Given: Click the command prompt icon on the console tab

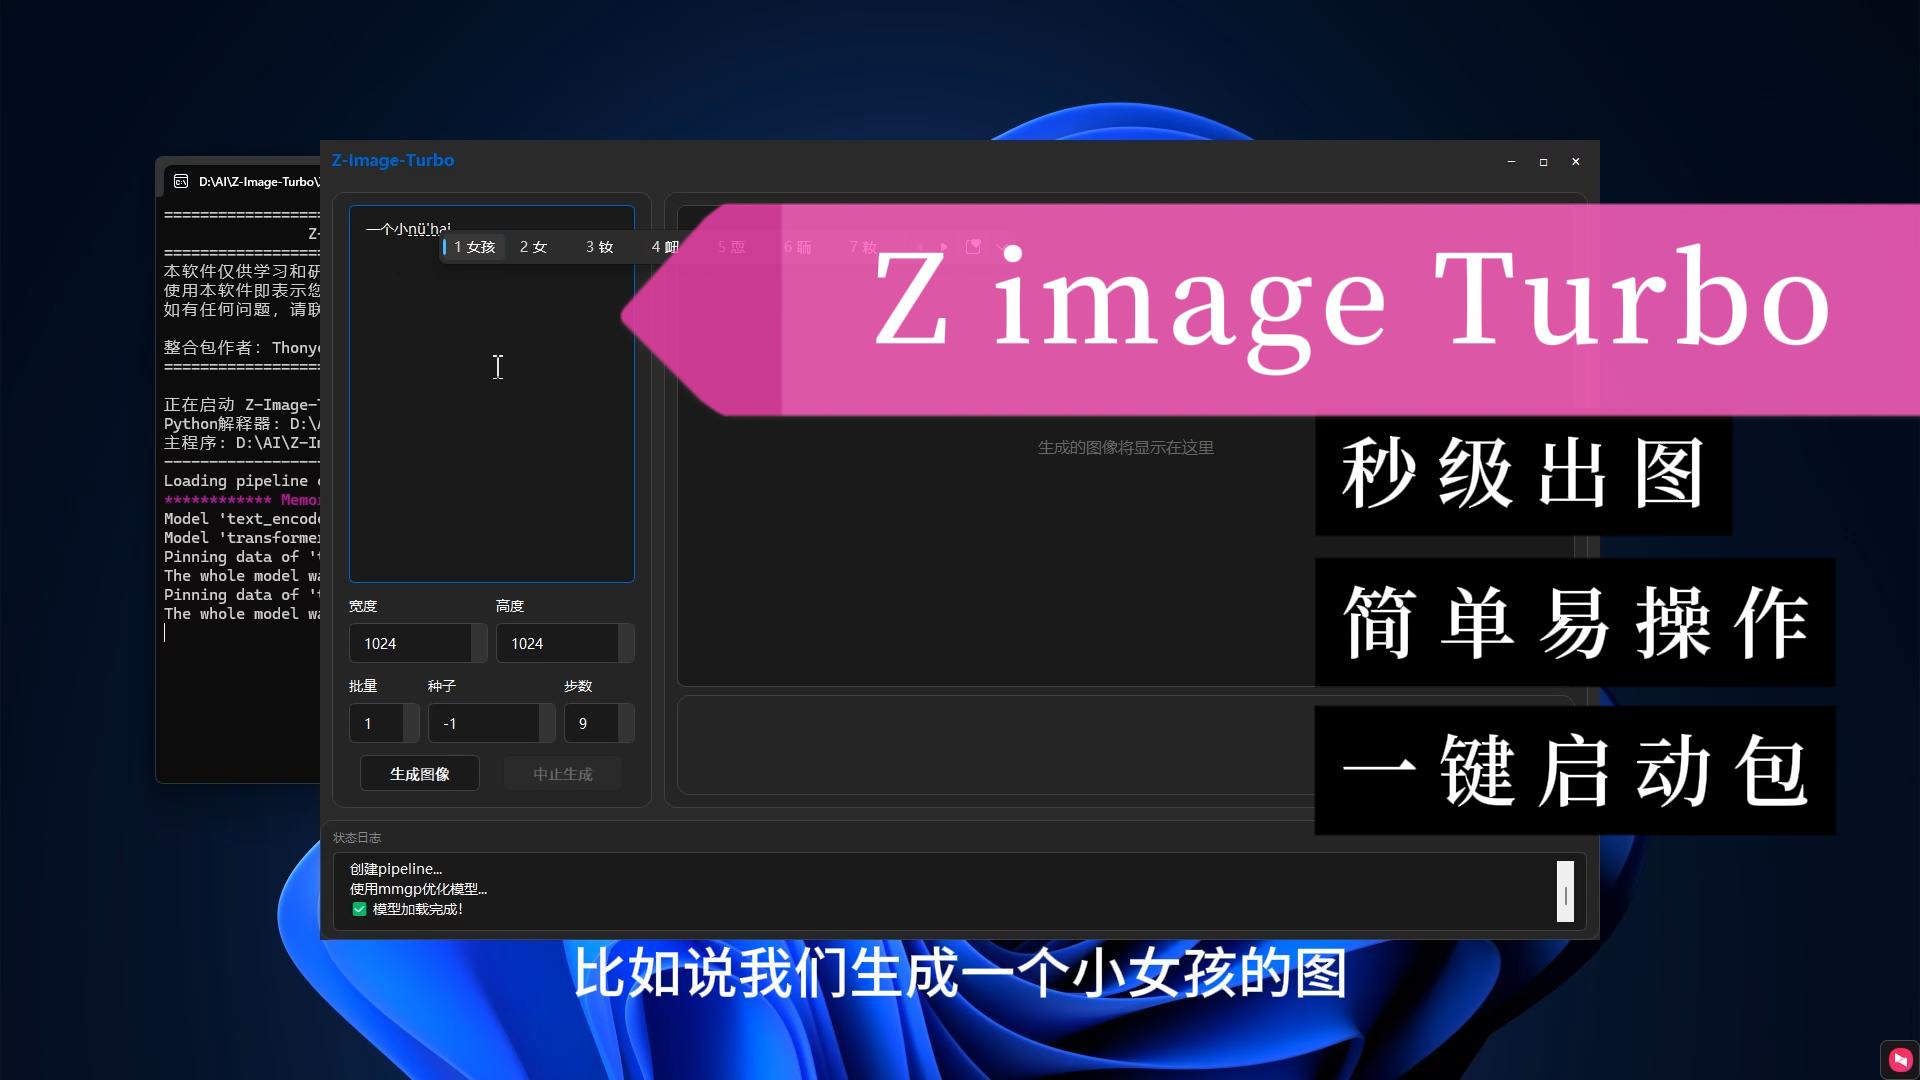Looking at the screenshot, I should tap(181, 181).
